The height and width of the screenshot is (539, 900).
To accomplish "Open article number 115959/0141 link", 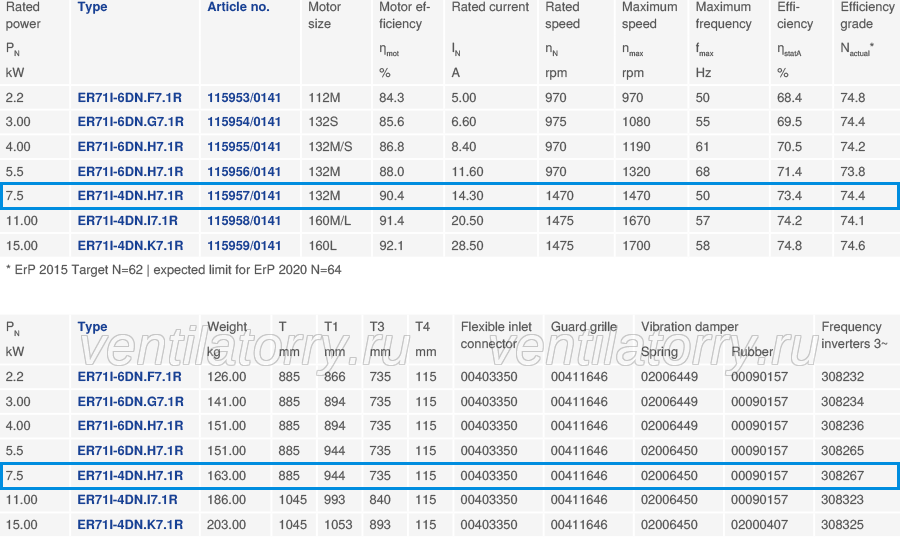I will coord(244,246).
